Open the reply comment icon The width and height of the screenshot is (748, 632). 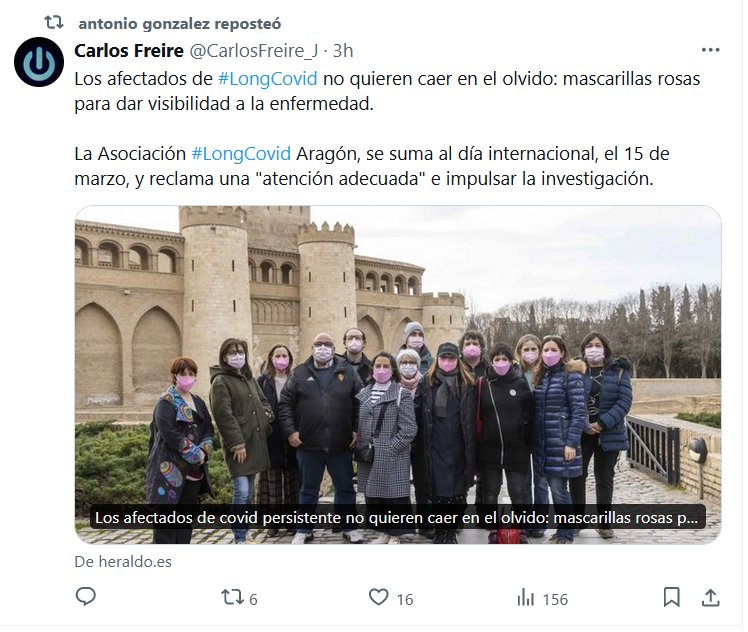pyautogui.click(x=86, y=597)
